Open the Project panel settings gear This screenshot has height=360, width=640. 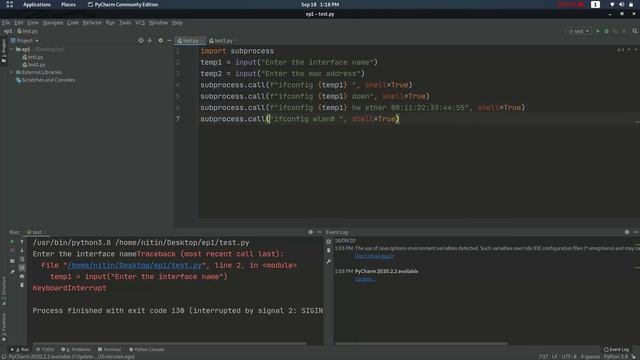point(160,40)
